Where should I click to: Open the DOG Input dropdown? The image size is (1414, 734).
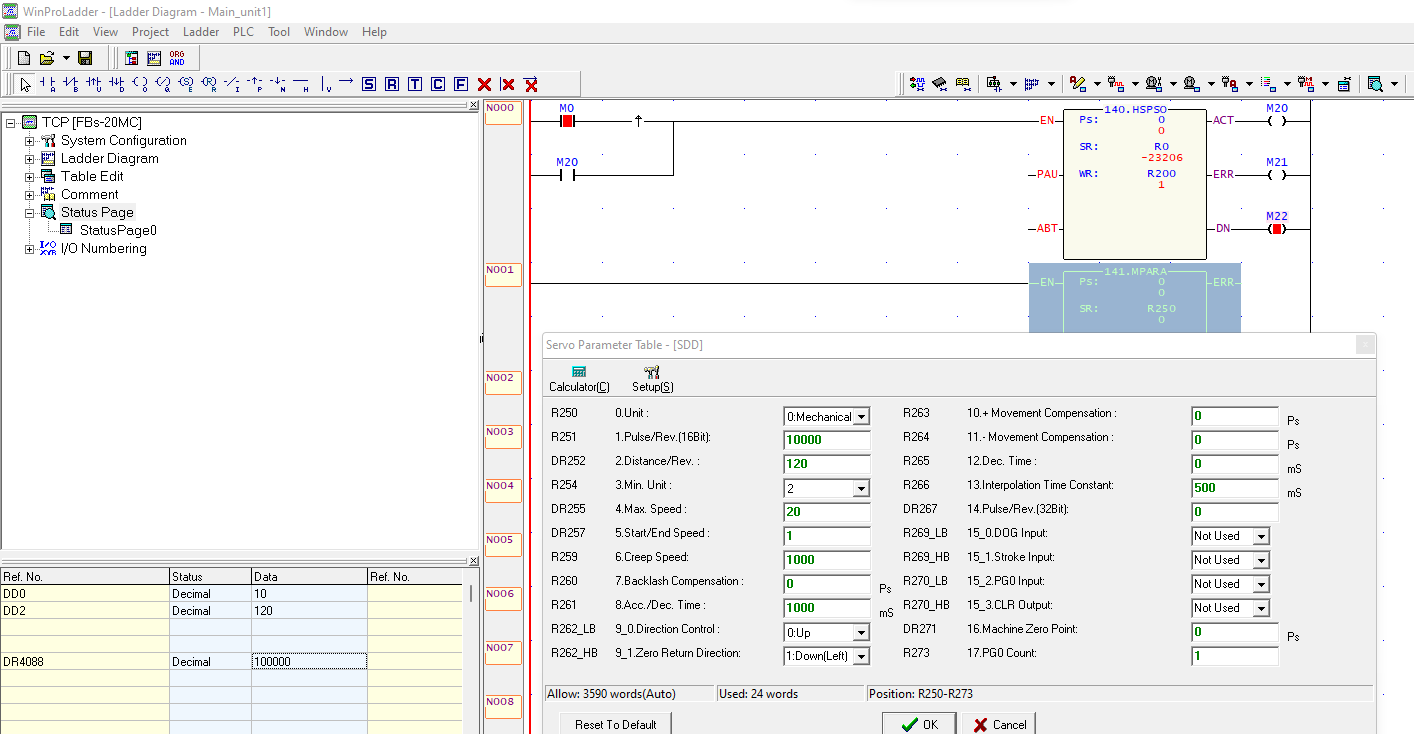pyautogui.click(x=1260, y=537)
